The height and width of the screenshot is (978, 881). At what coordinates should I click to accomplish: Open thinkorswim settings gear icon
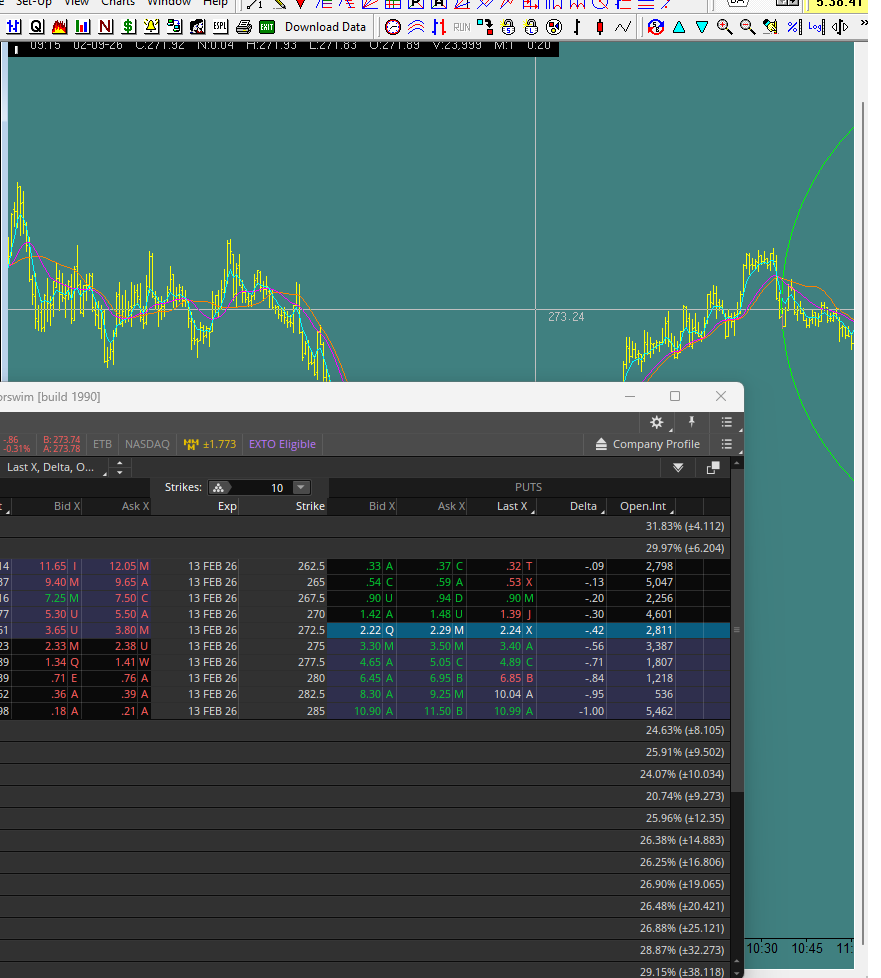coord(657,423)
